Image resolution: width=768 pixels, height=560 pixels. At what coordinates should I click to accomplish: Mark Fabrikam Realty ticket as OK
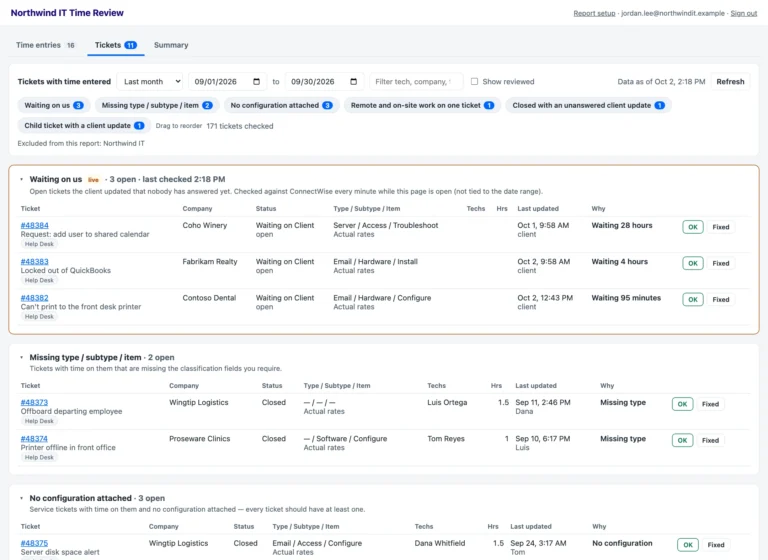click(x=693, y=263)
